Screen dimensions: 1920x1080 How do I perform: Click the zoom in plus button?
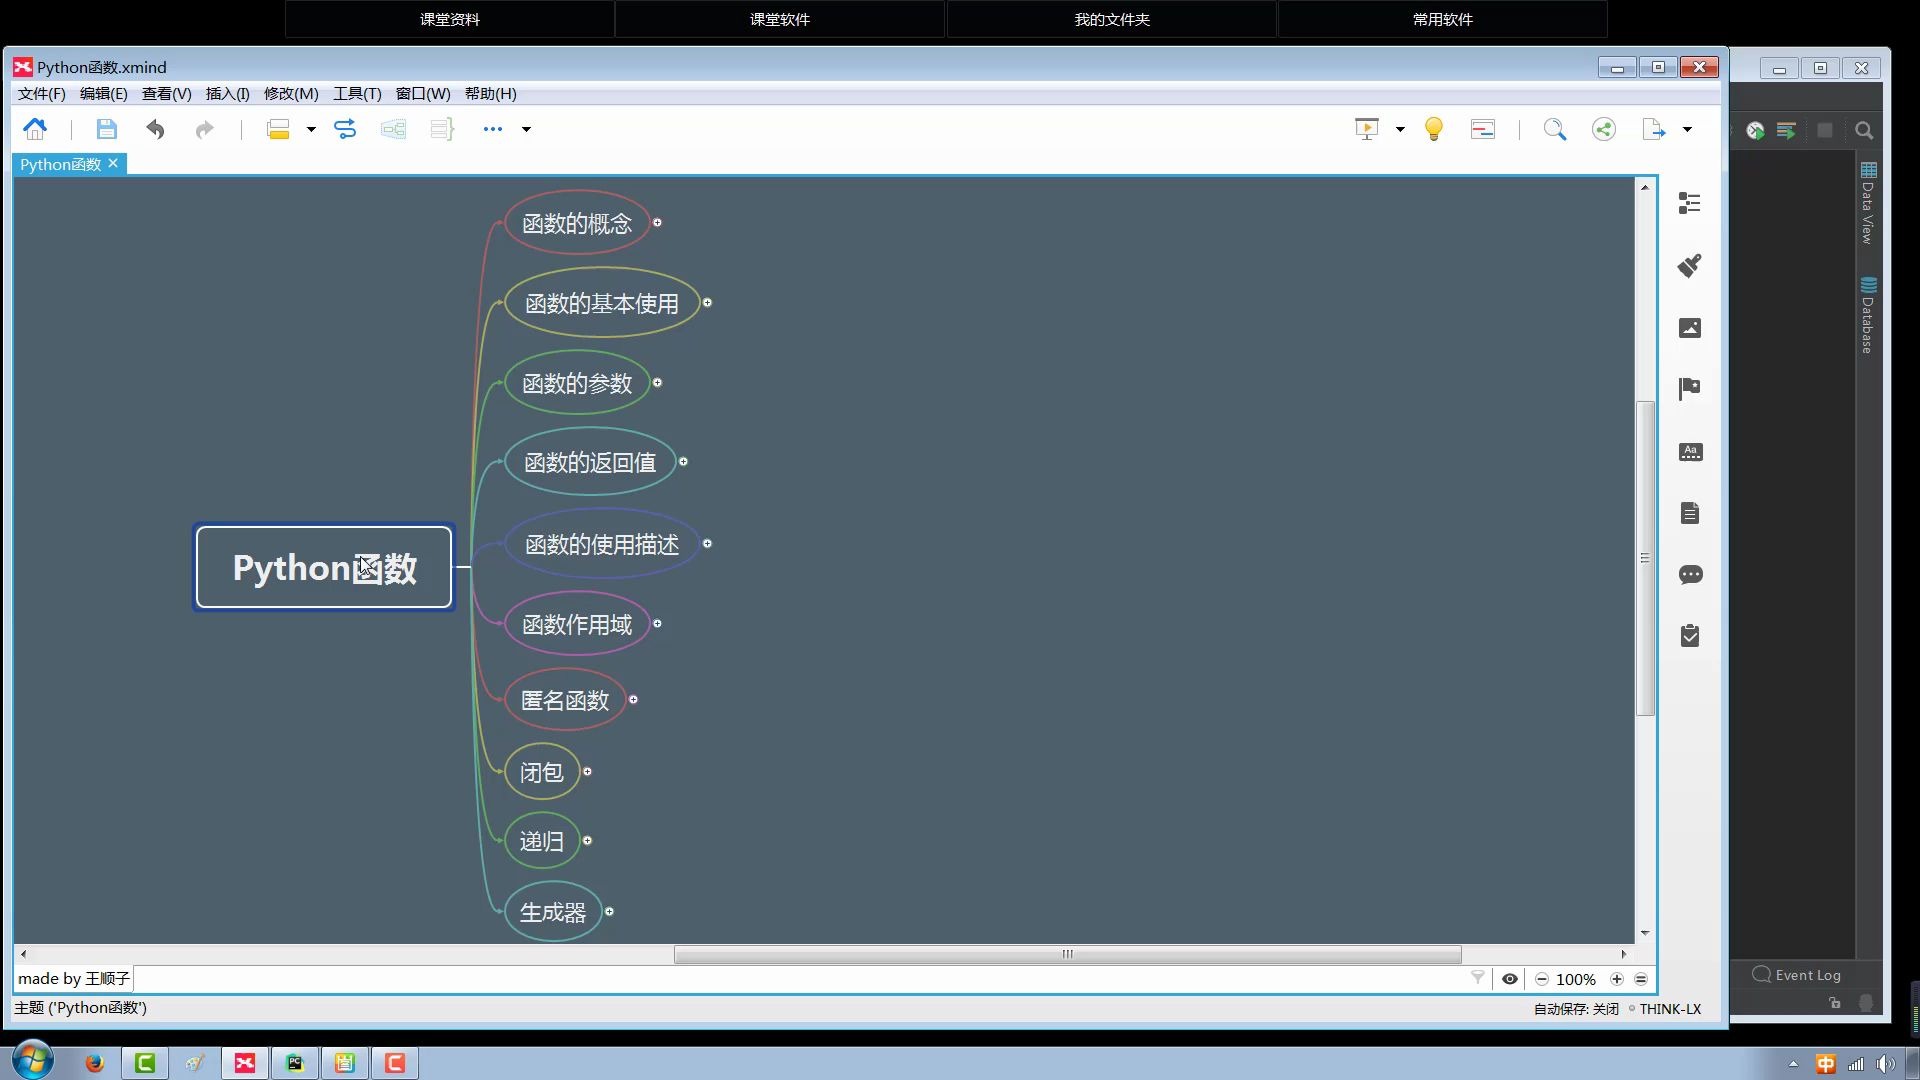1616,979
